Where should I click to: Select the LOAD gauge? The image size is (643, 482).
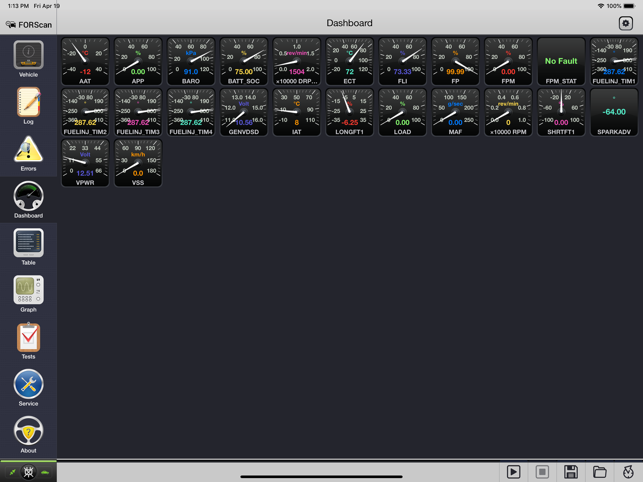403,112
